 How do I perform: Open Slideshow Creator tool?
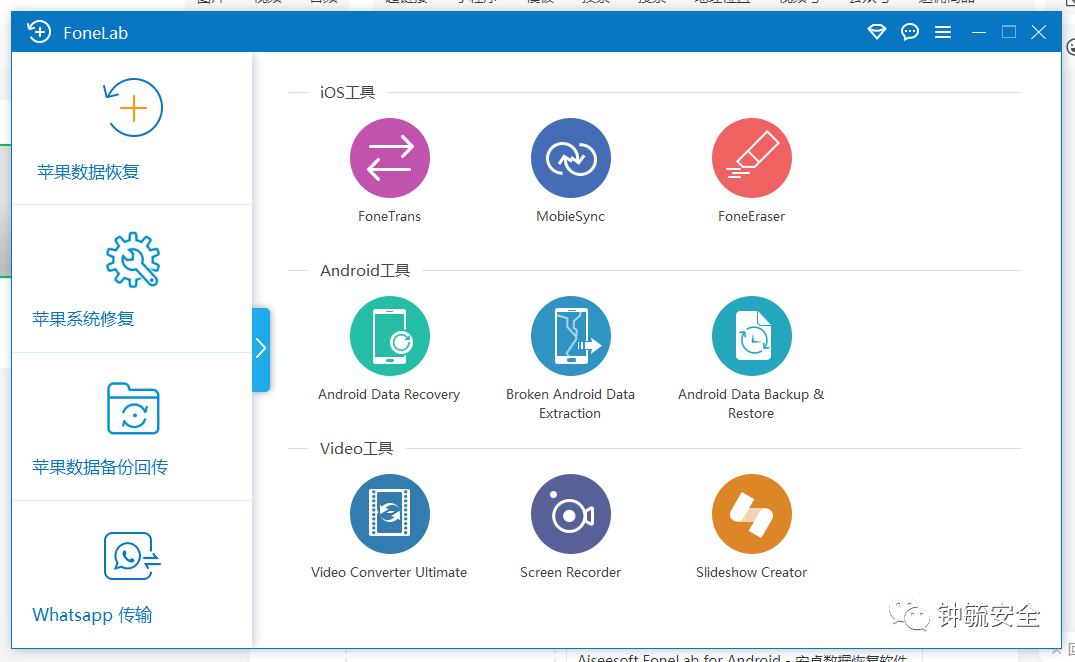[x=751, y=514]
